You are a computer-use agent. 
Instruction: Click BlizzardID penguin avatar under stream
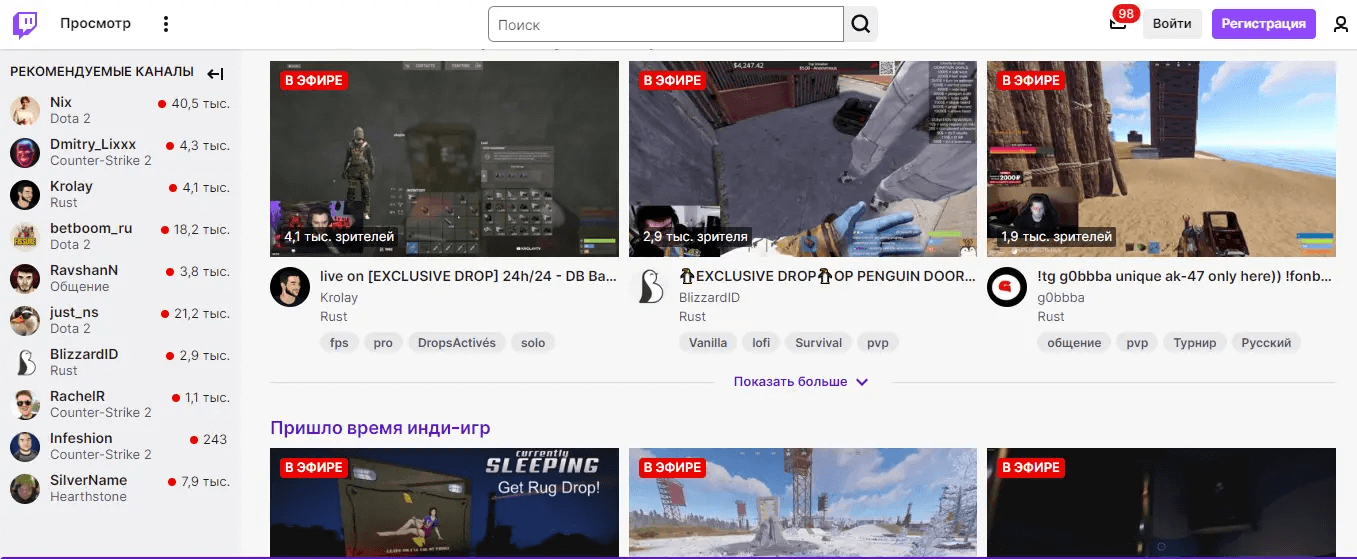[649, 287]
